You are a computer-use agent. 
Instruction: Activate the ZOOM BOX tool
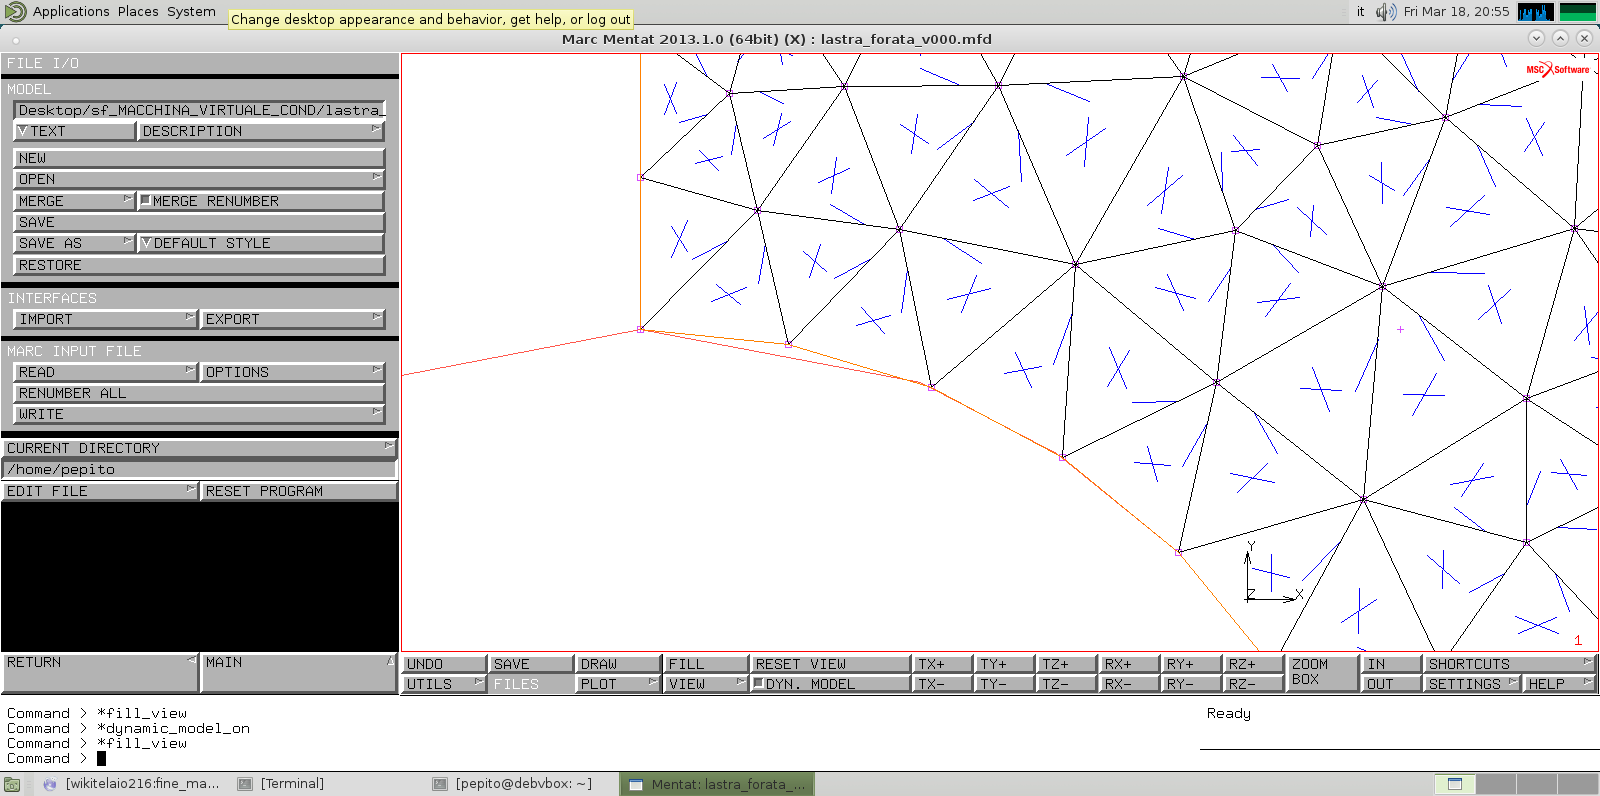point(1319,672)
